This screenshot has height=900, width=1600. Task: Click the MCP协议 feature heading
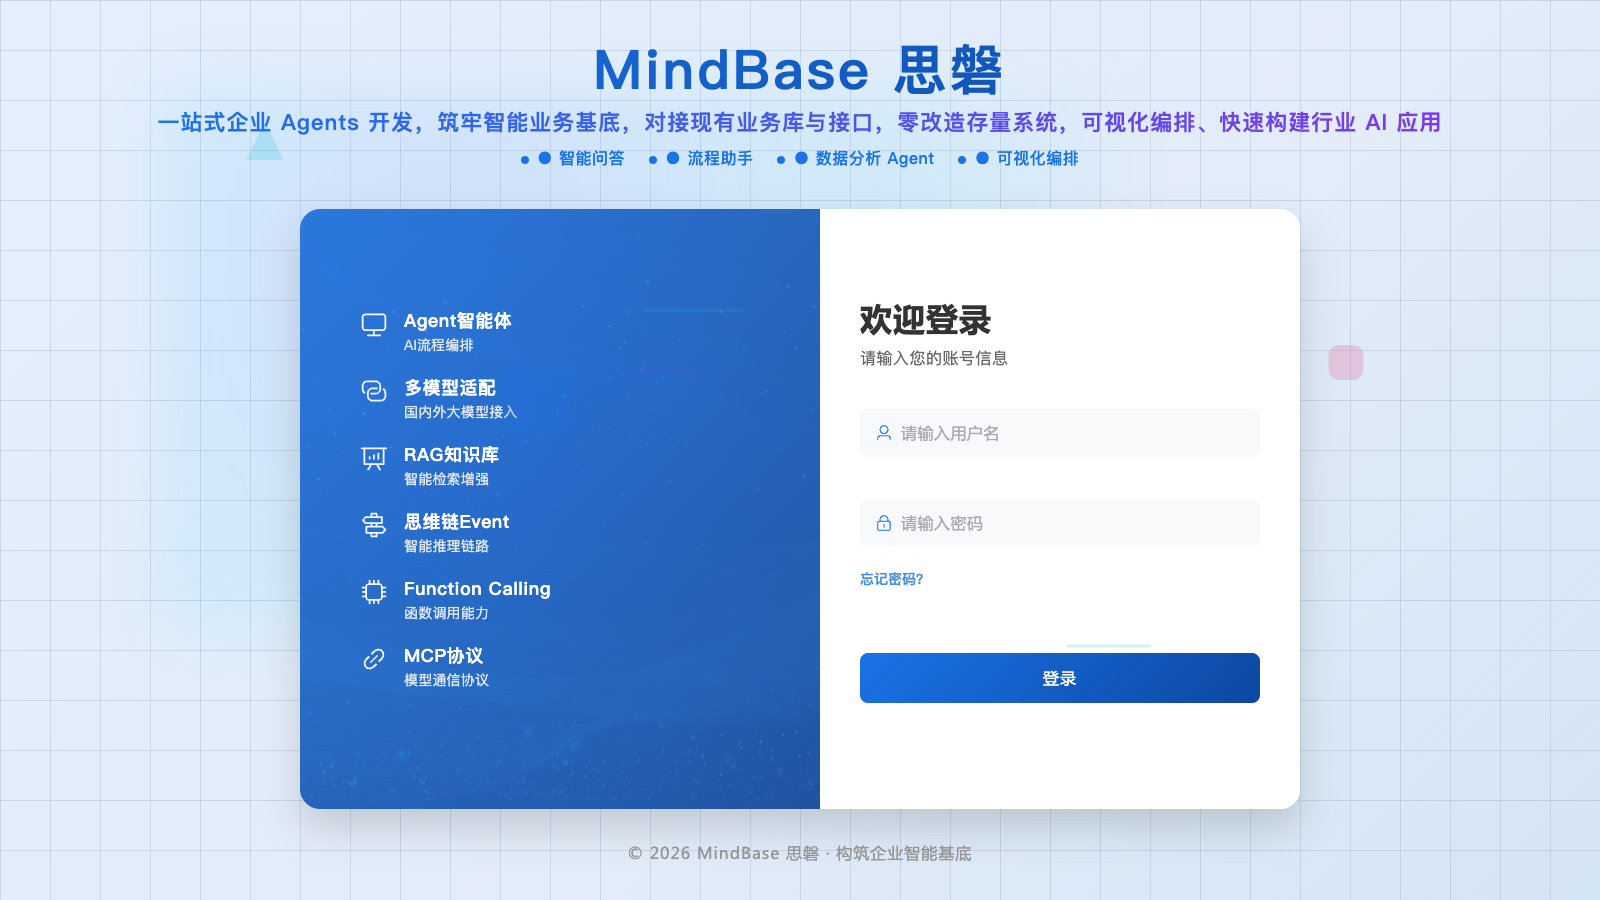click(x=444, y=656)
